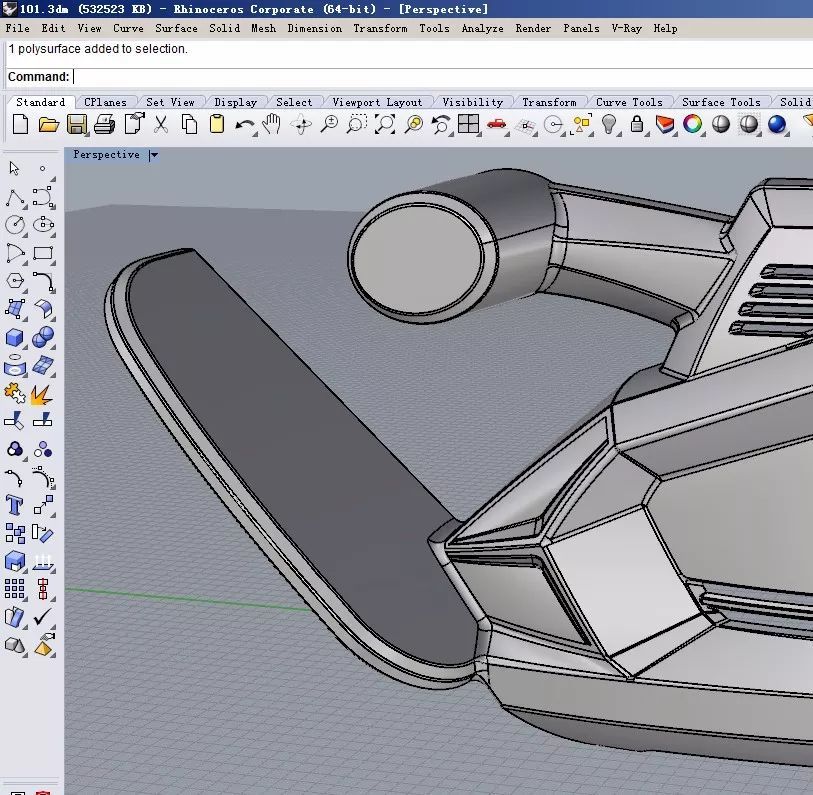This screenshot has height=795, width=813.
Task: Click the Explode tool icon
Action: 43,394
